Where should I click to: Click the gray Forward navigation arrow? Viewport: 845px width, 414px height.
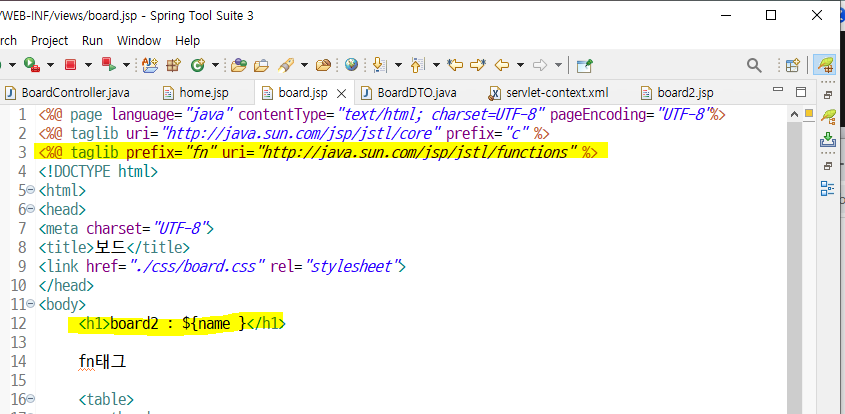[539, 65]
